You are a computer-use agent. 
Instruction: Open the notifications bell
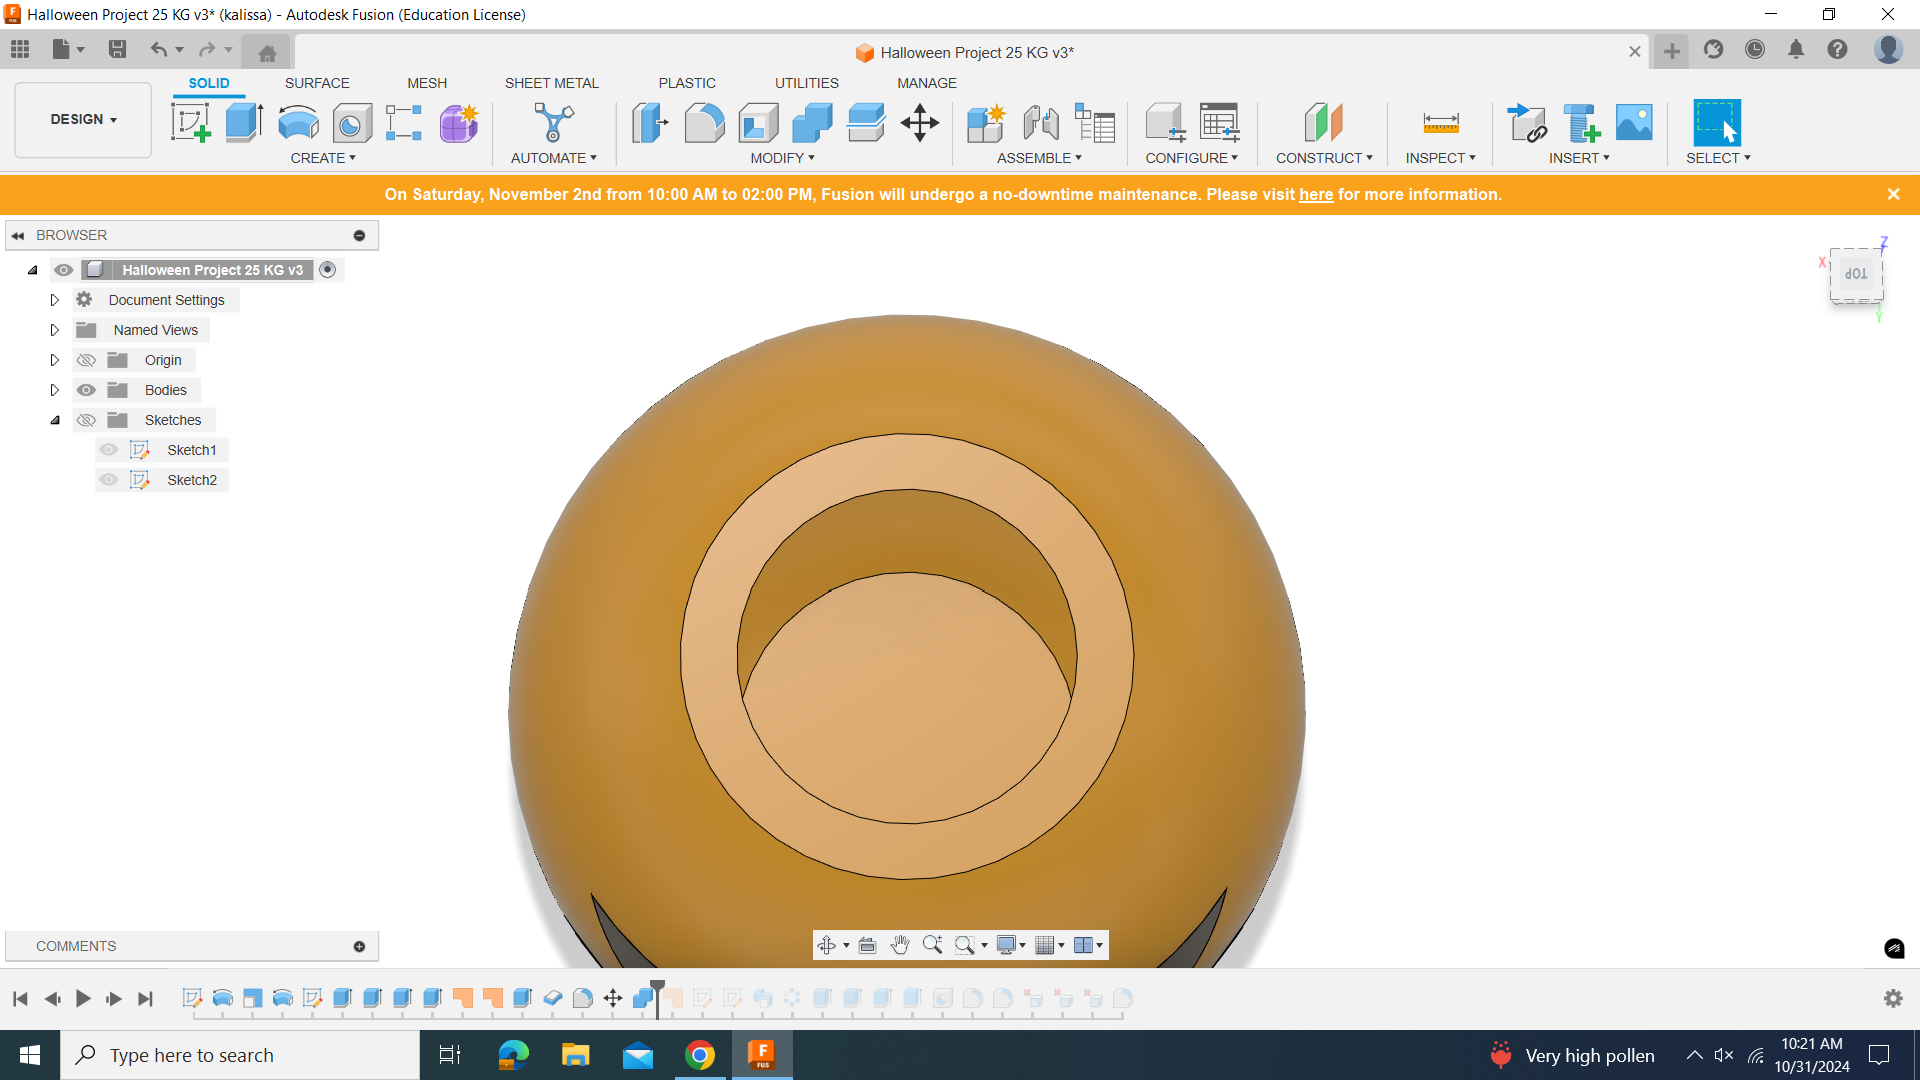pos(1796,49)
